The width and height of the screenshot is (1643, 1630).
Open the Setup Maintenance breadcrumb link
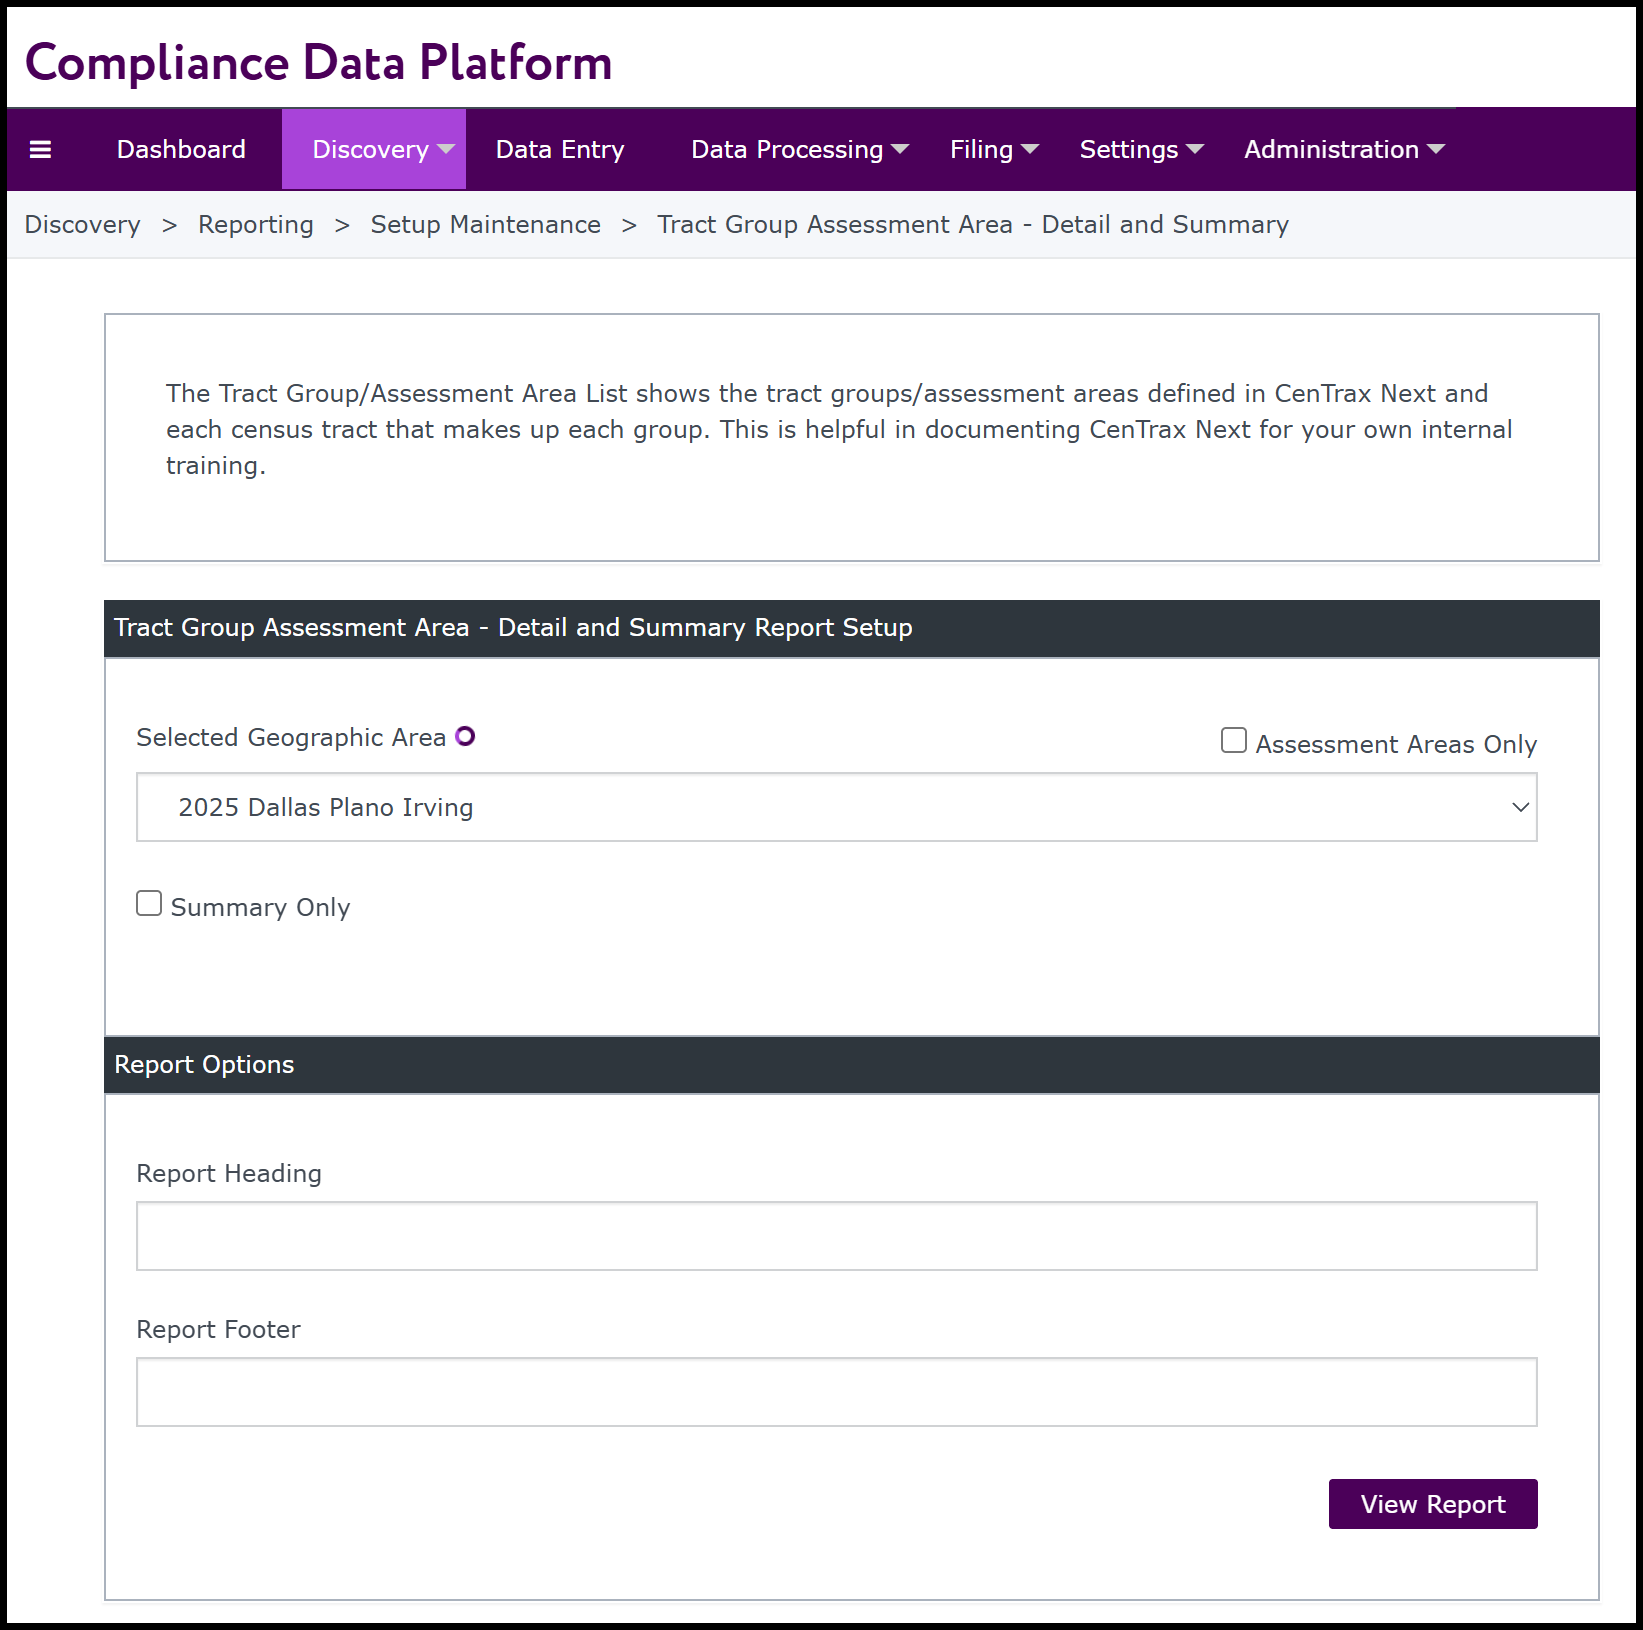tap(485, 225)
